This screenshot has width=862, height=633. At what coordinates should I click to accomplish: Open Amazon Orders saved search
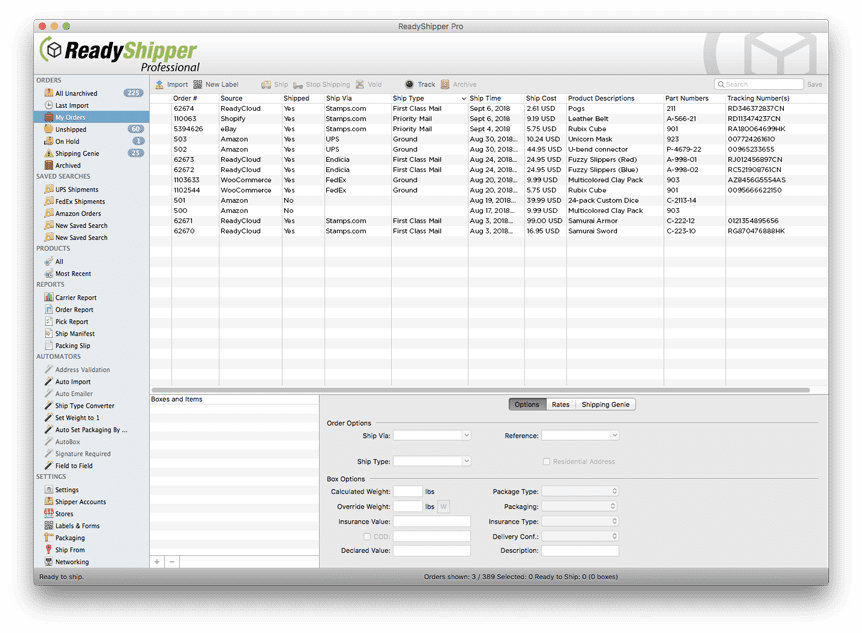click(x=78, y=213)
